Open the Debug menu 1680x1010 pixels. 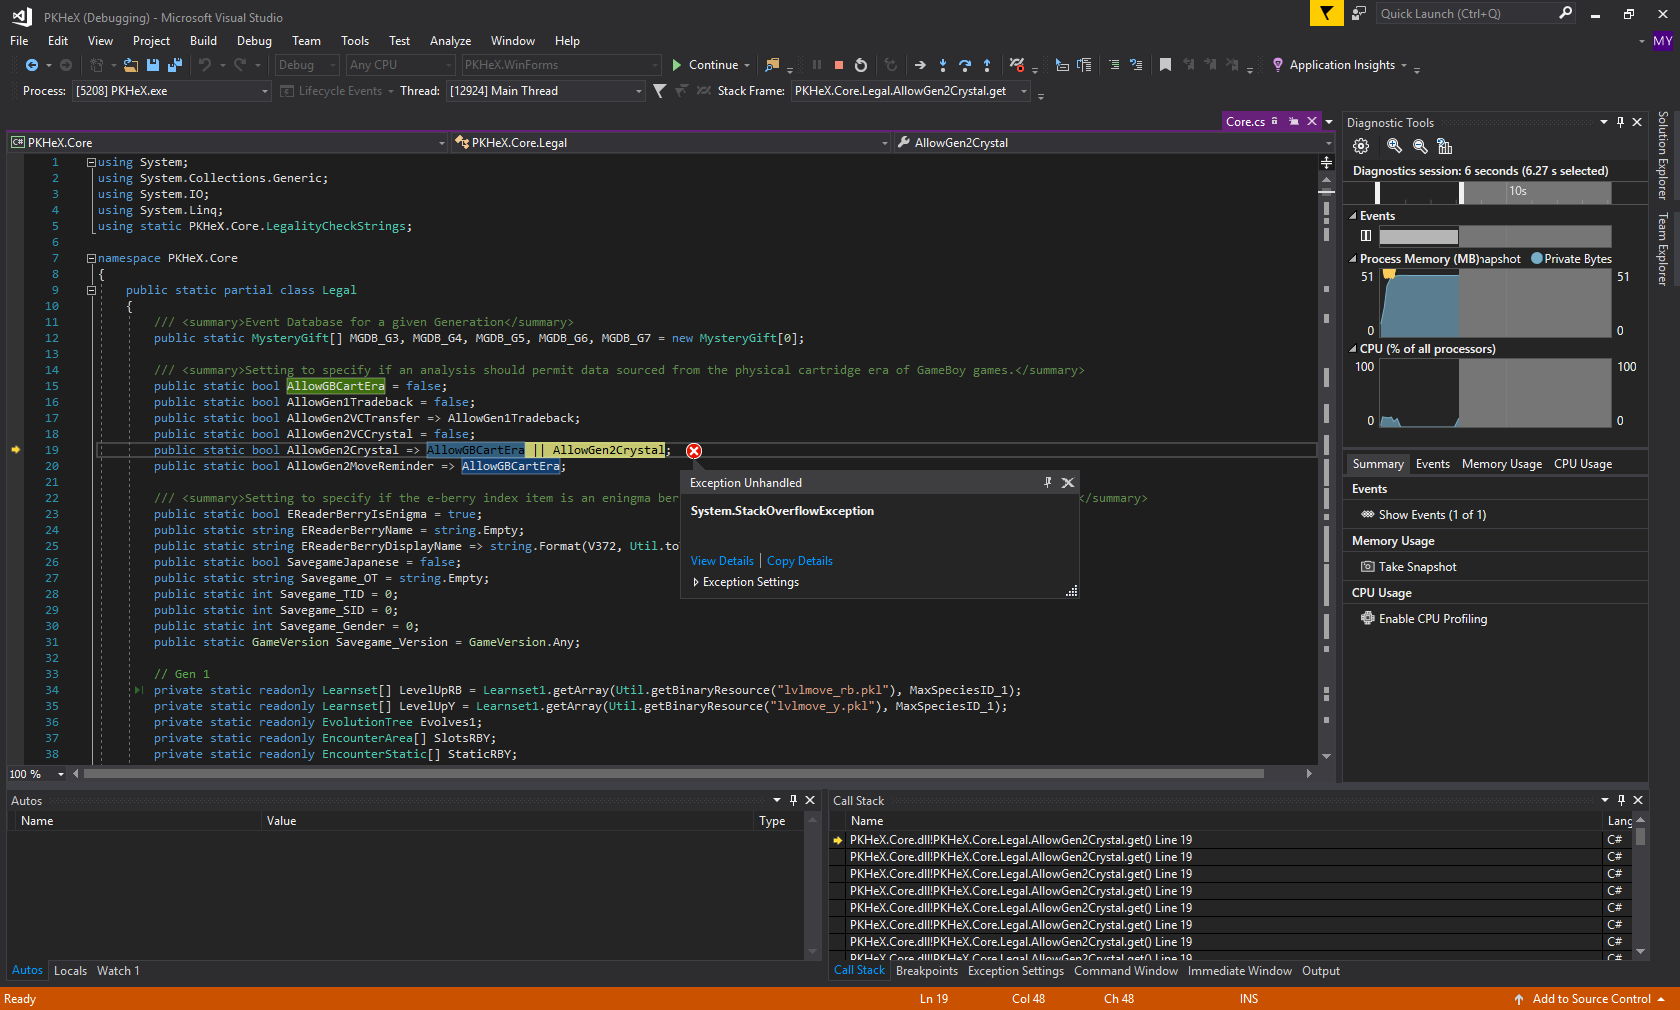click(253, 41)
